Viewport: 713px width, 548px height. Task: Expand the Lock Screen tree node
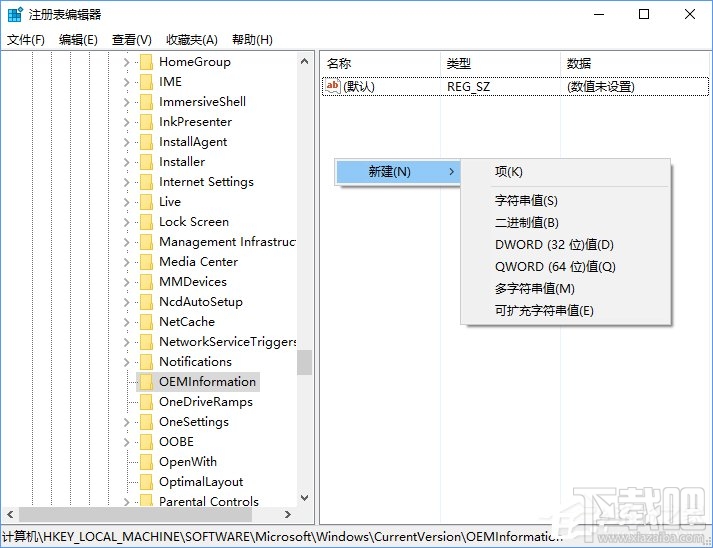point(126,222)
